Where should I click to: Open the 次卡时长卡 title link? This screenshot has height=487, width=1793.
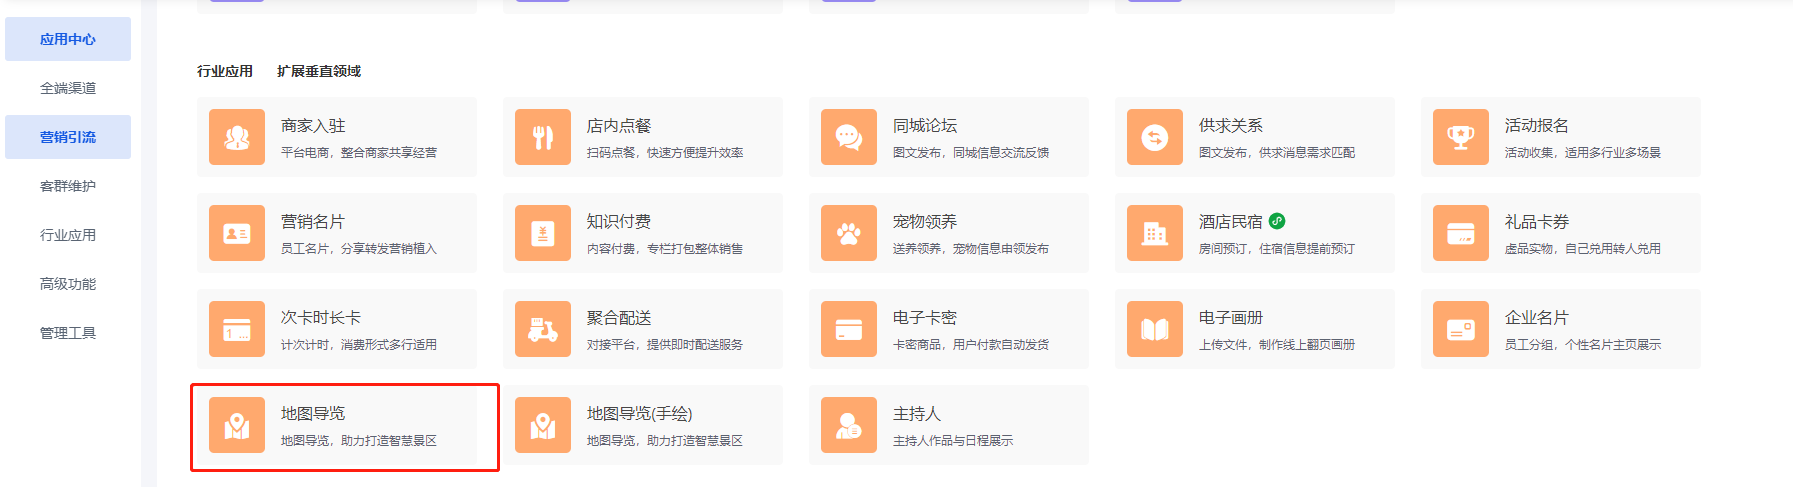click(x=321, y=318)
